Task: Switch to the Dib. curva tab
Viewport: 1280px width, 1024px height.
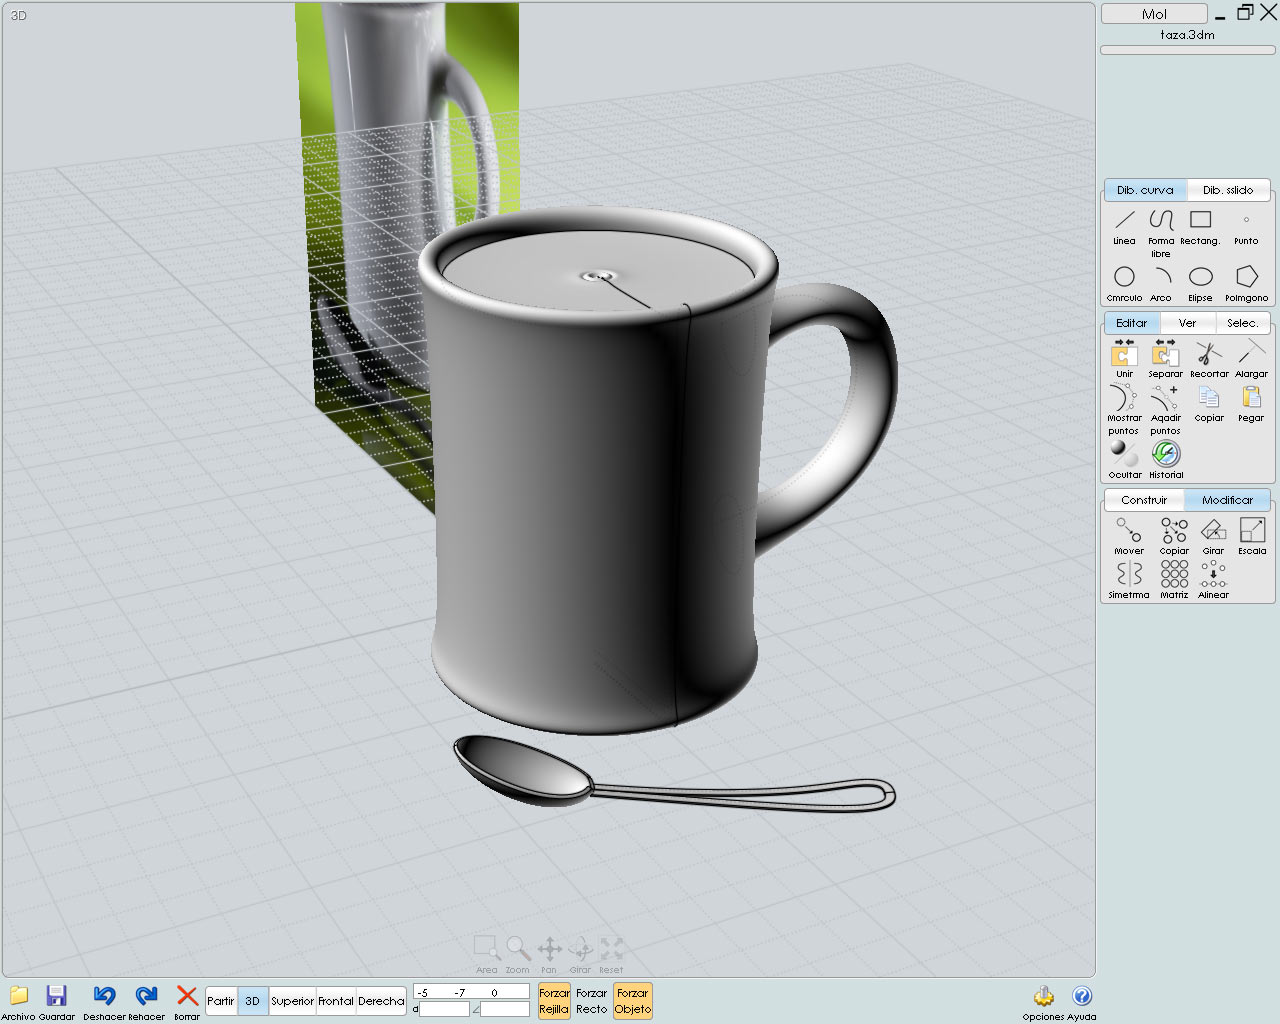Action: pyautogui.click(x=1145, y=190)
